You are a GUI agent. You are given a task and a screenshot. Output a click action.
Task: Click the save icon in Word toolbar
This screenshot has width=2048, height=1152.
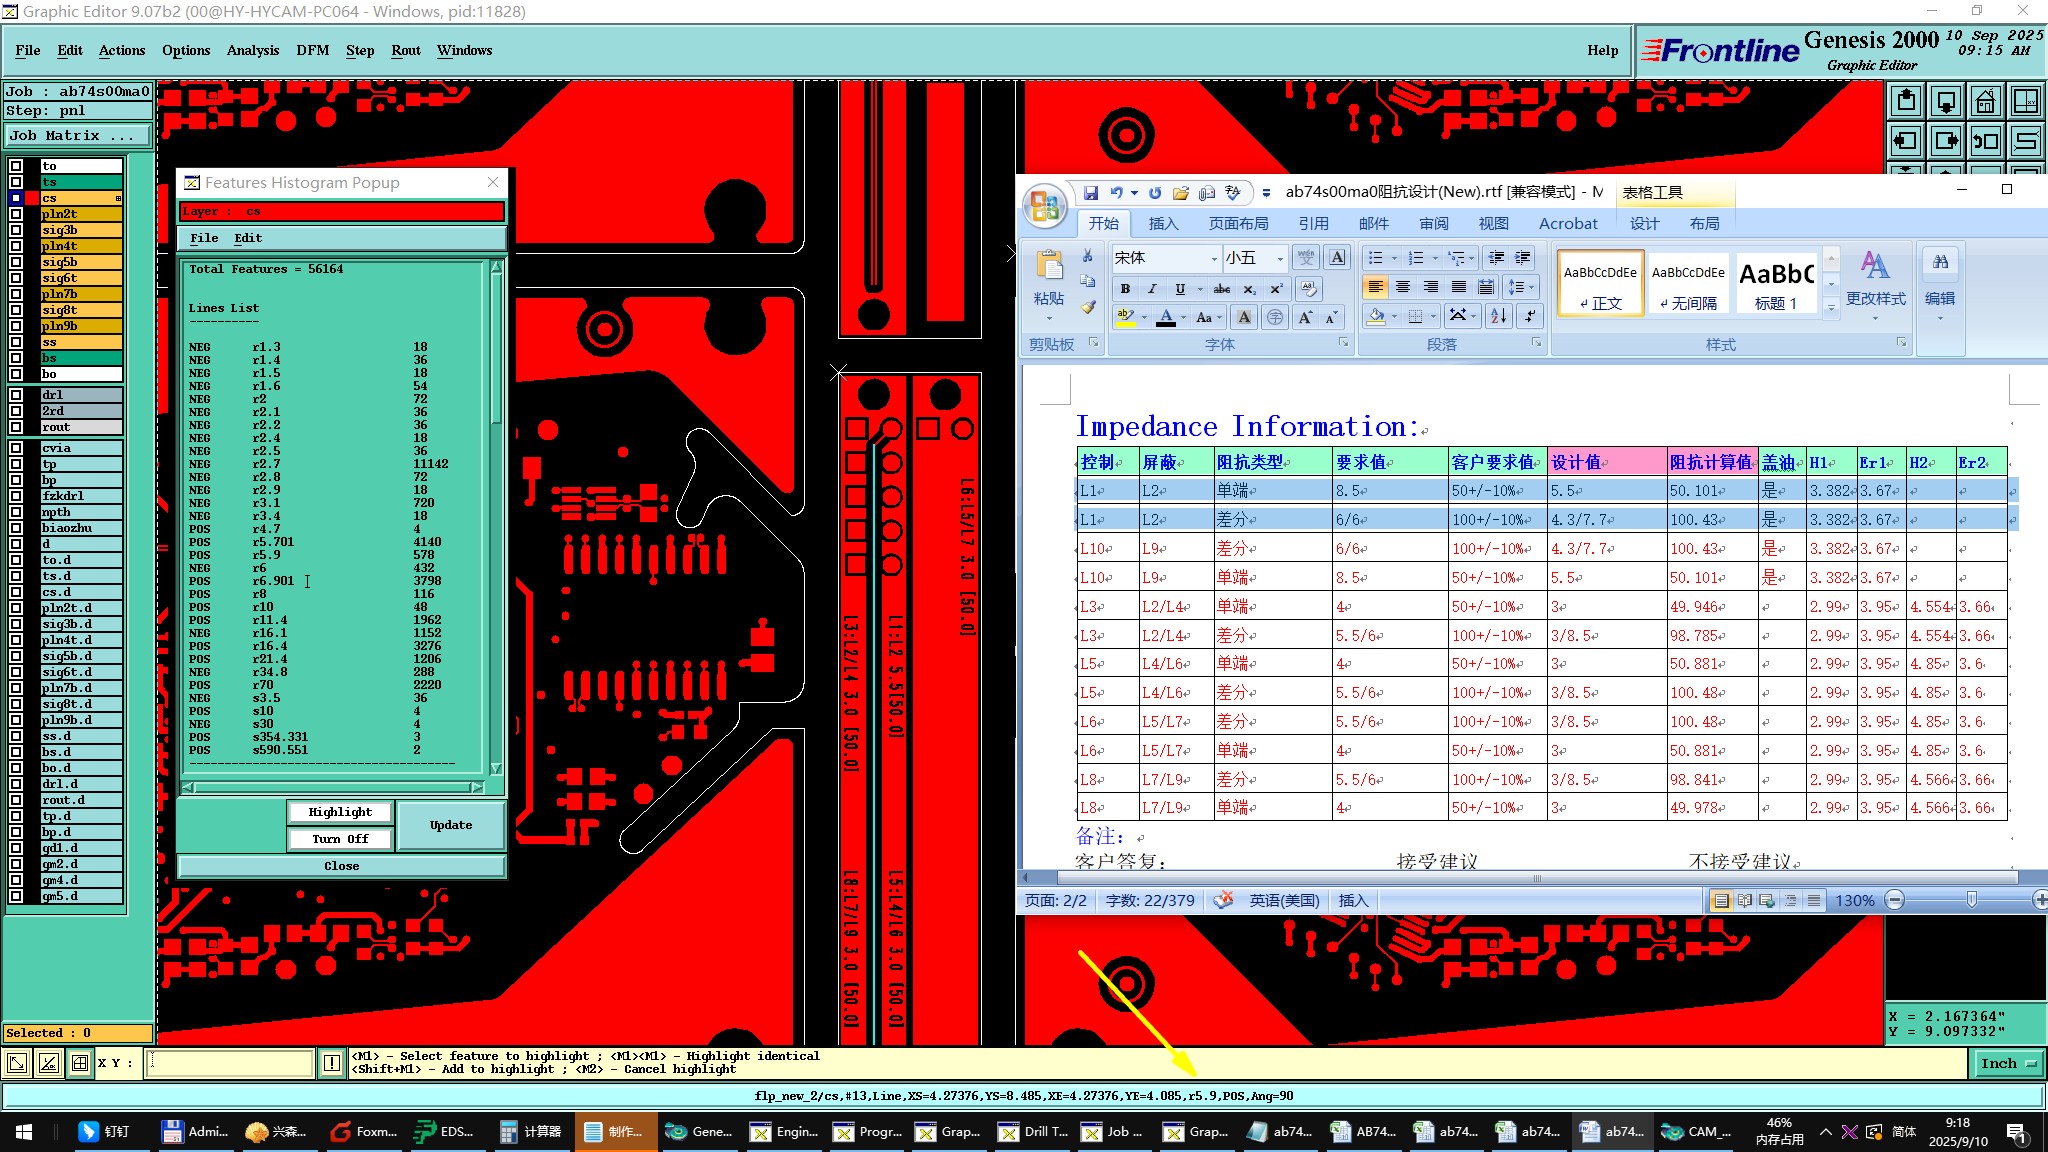coord(1091,193)
